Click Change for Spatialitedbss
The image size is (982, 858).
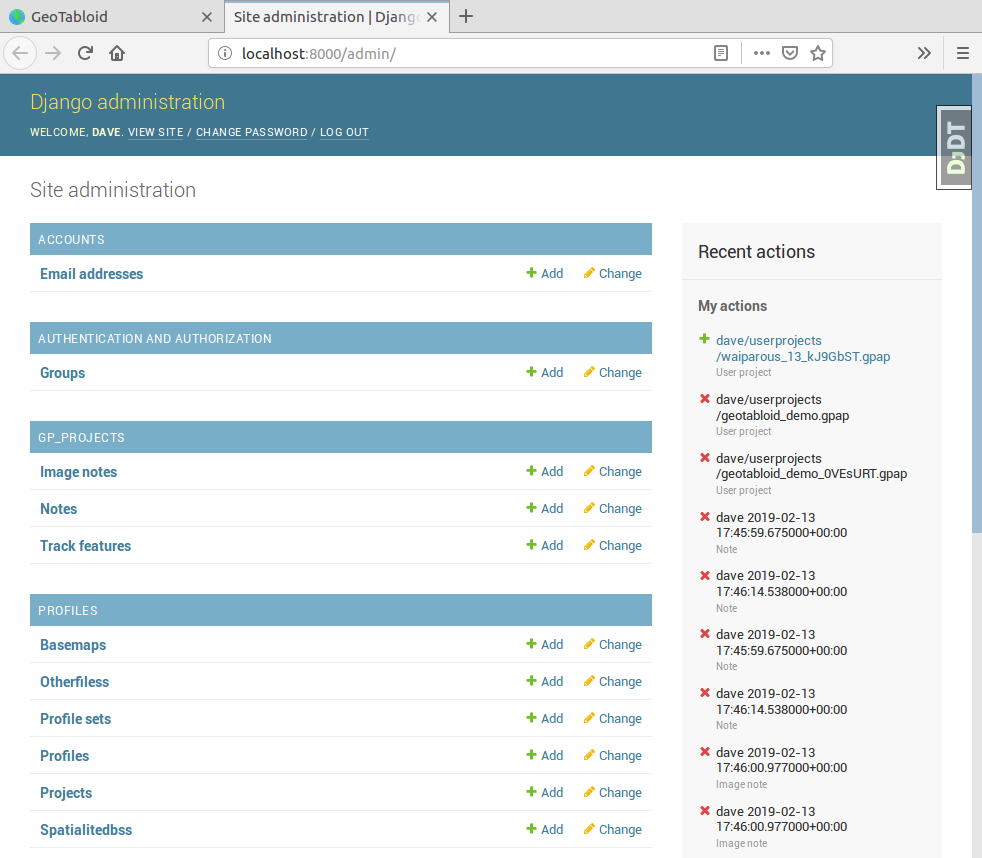click(x=612, y=829)
